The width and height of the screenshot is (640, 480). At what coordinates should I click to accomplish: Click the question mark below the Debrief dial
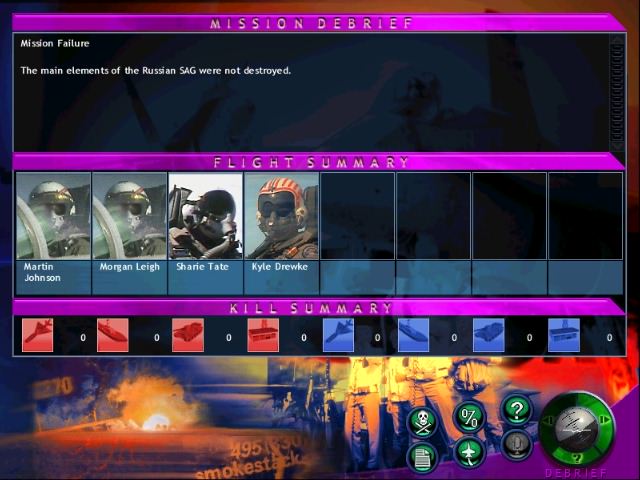click(575, 457)
